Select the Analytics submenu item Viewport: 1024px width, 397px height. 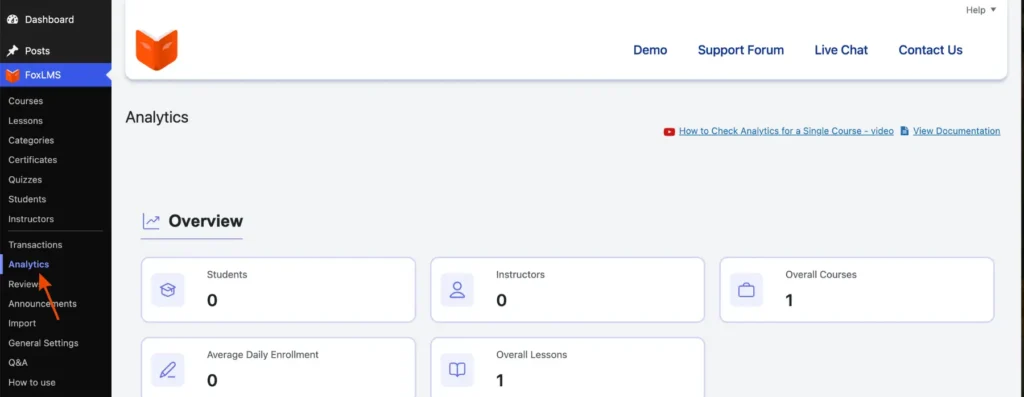tap(29, 264)
